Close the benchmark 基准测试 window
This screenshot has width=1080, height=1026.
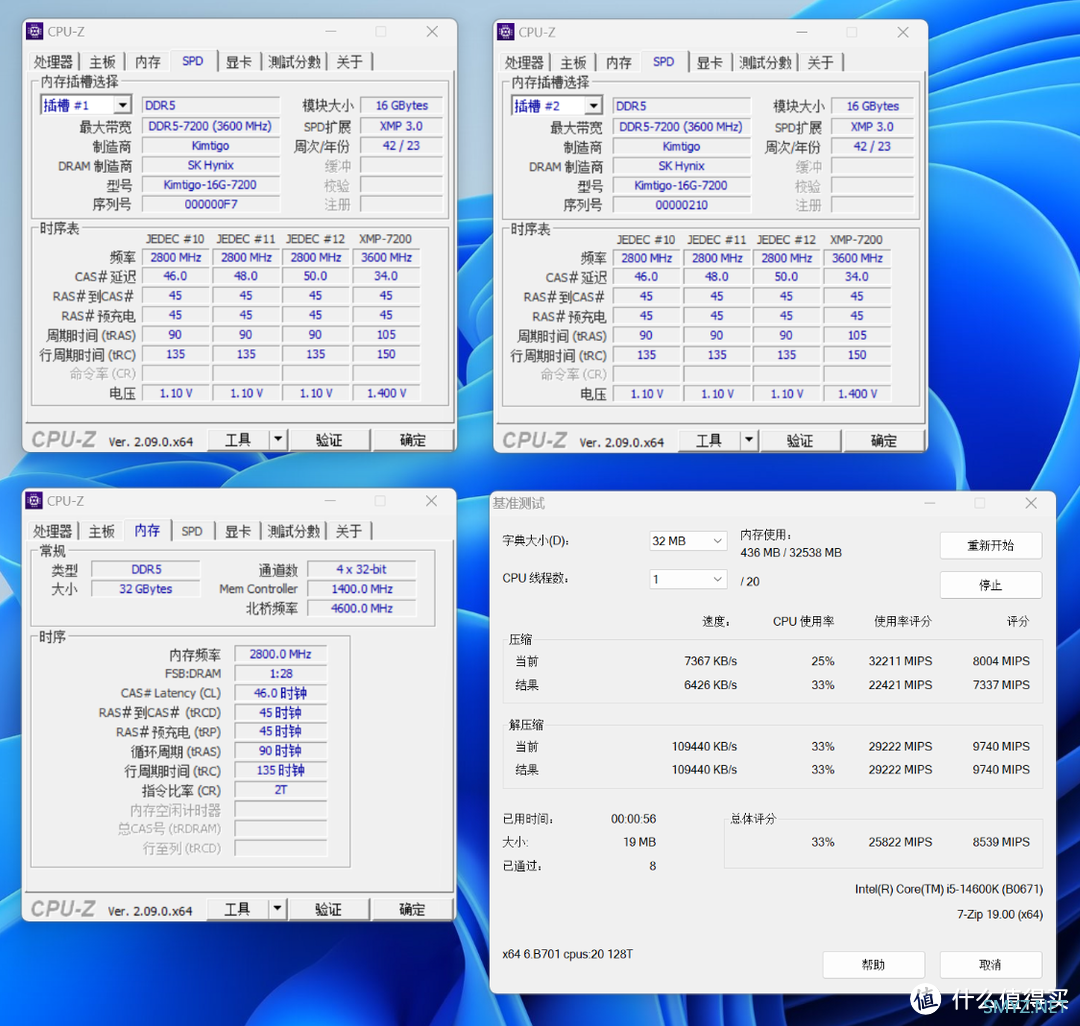[x=1031, y=503]
